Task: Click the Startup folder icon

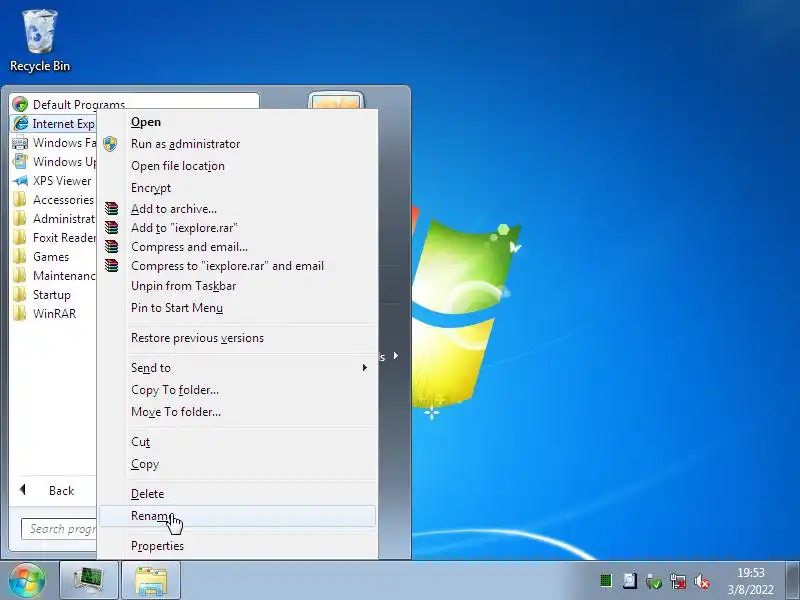Action: [x=20, y=295]
